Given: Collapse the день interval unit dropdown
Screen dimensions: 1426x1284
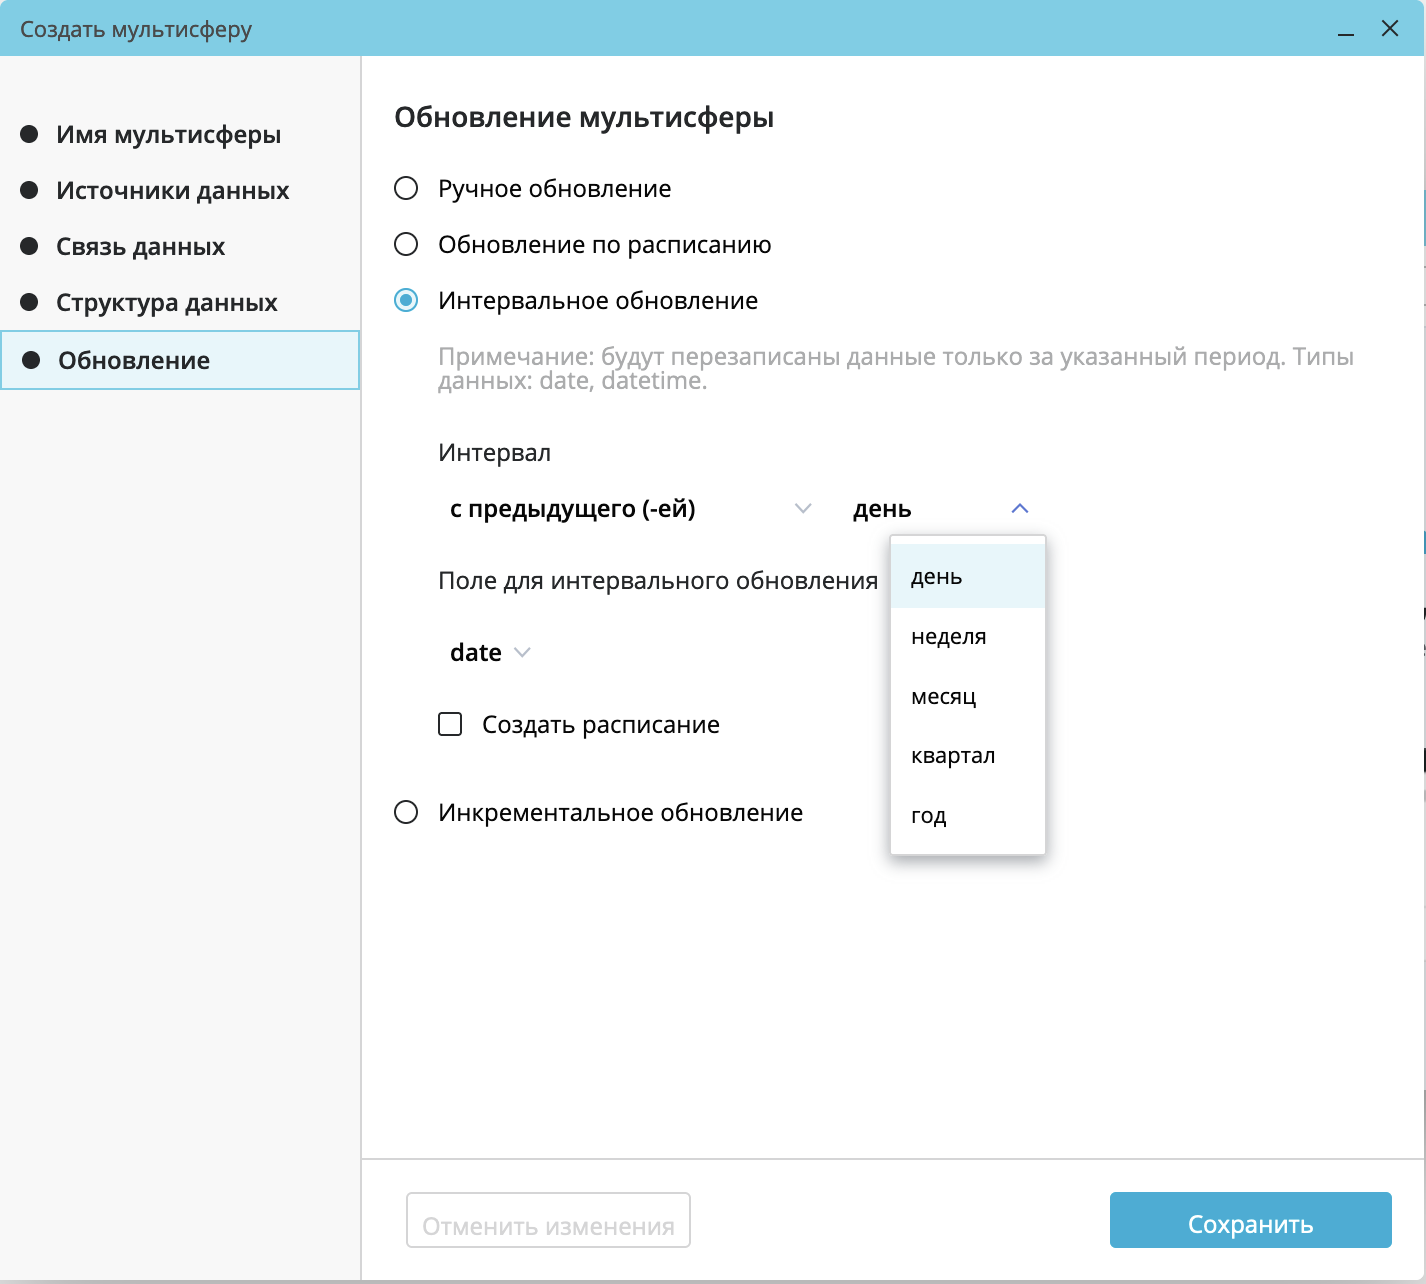Looking at the screenshot, I should click(942, 509).
